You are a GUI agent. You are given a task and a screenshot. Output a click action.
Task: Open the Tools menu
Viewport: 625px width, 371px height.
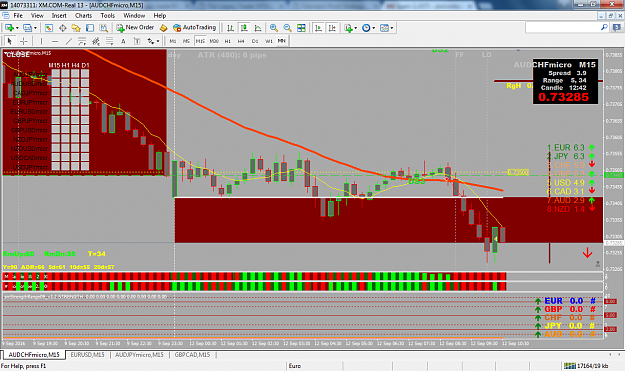click(108, 16)
